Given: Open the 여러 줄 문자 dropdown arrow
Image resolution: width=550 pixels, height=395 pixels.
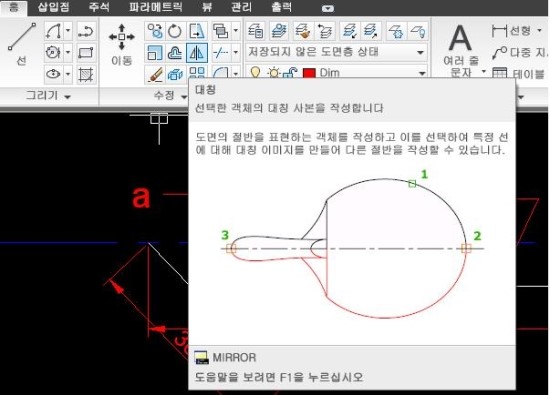Looking at the screenshot, I should [x=484, y=71].
